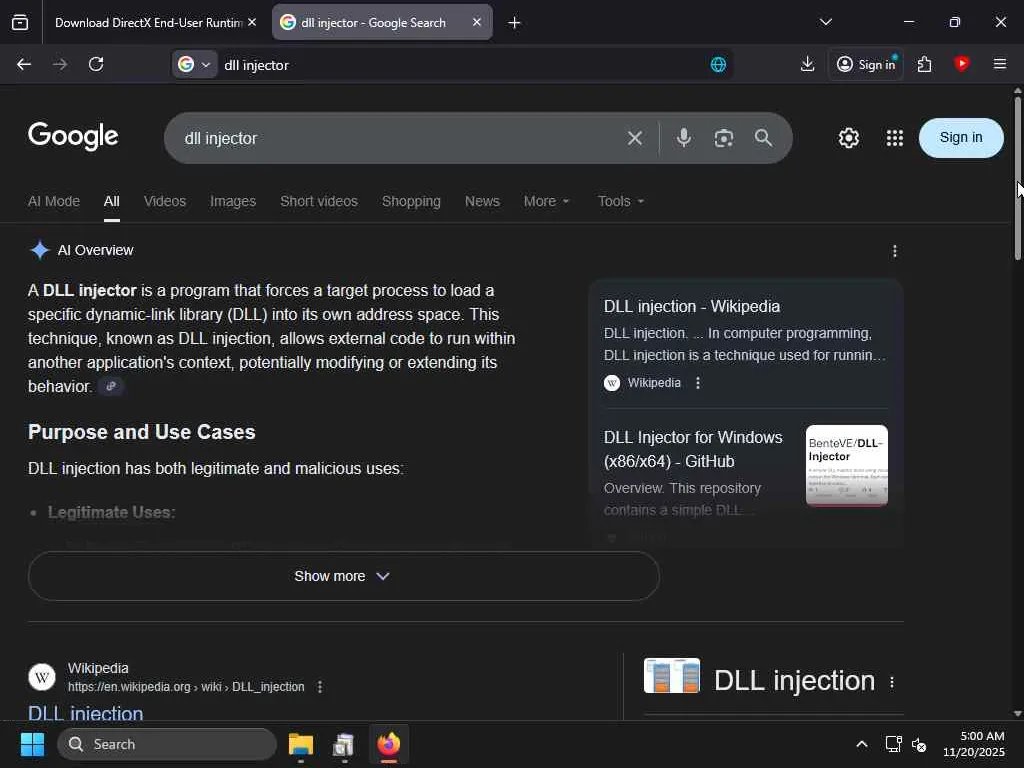Select the News results tab
This screenshot has height=768, width=1024.
point(482,201)
